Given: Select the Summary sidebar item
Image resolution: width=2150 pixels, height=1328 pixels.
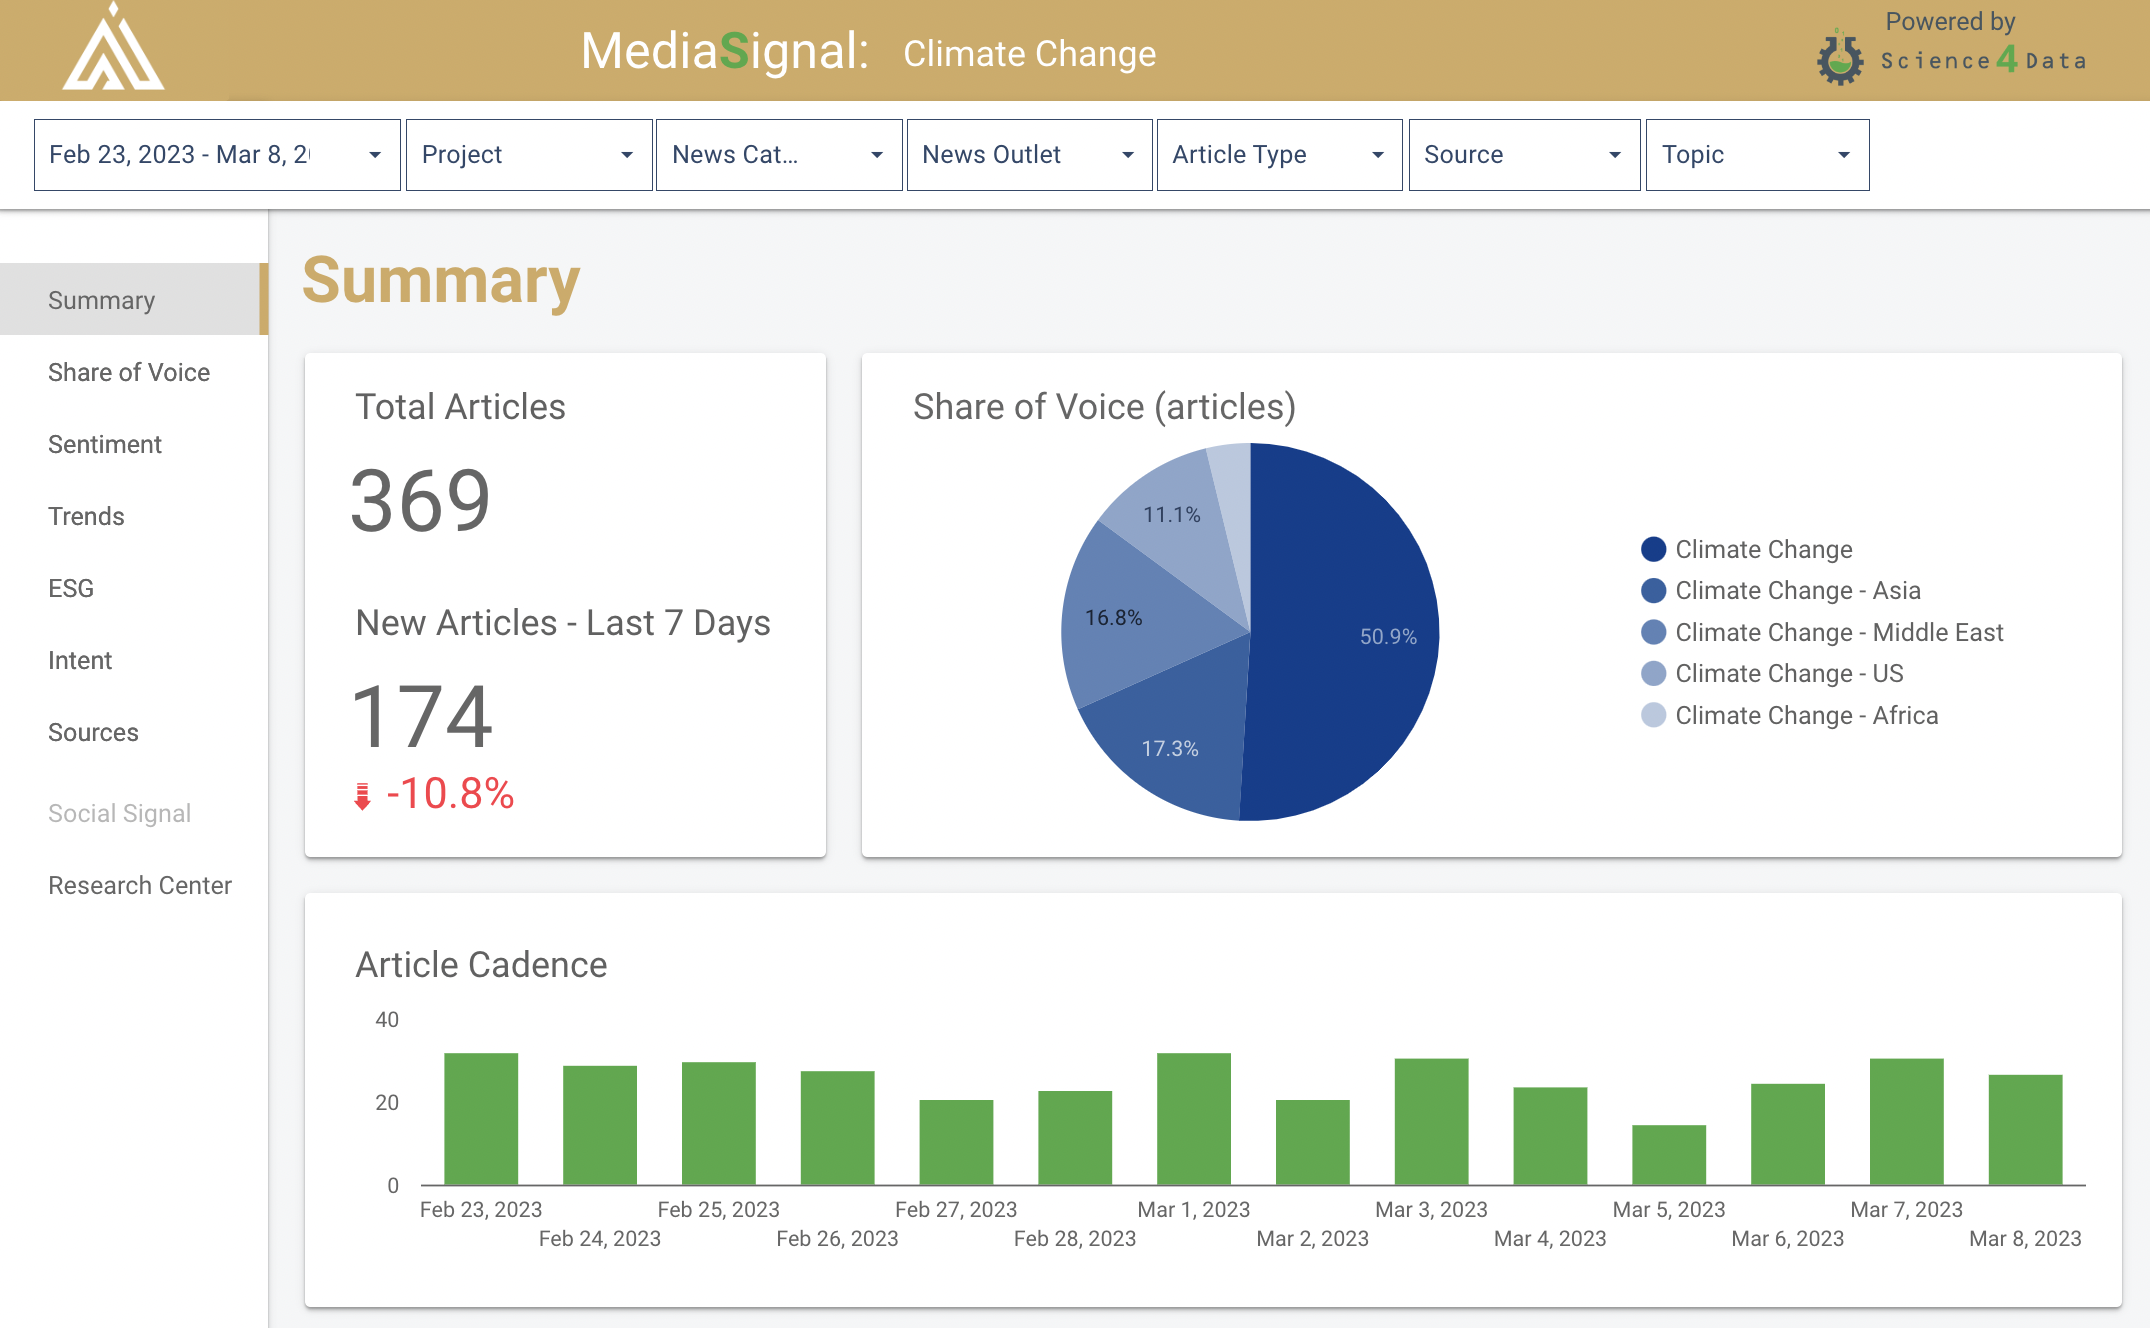Looking at the screenshot, I should click(132, 299).
